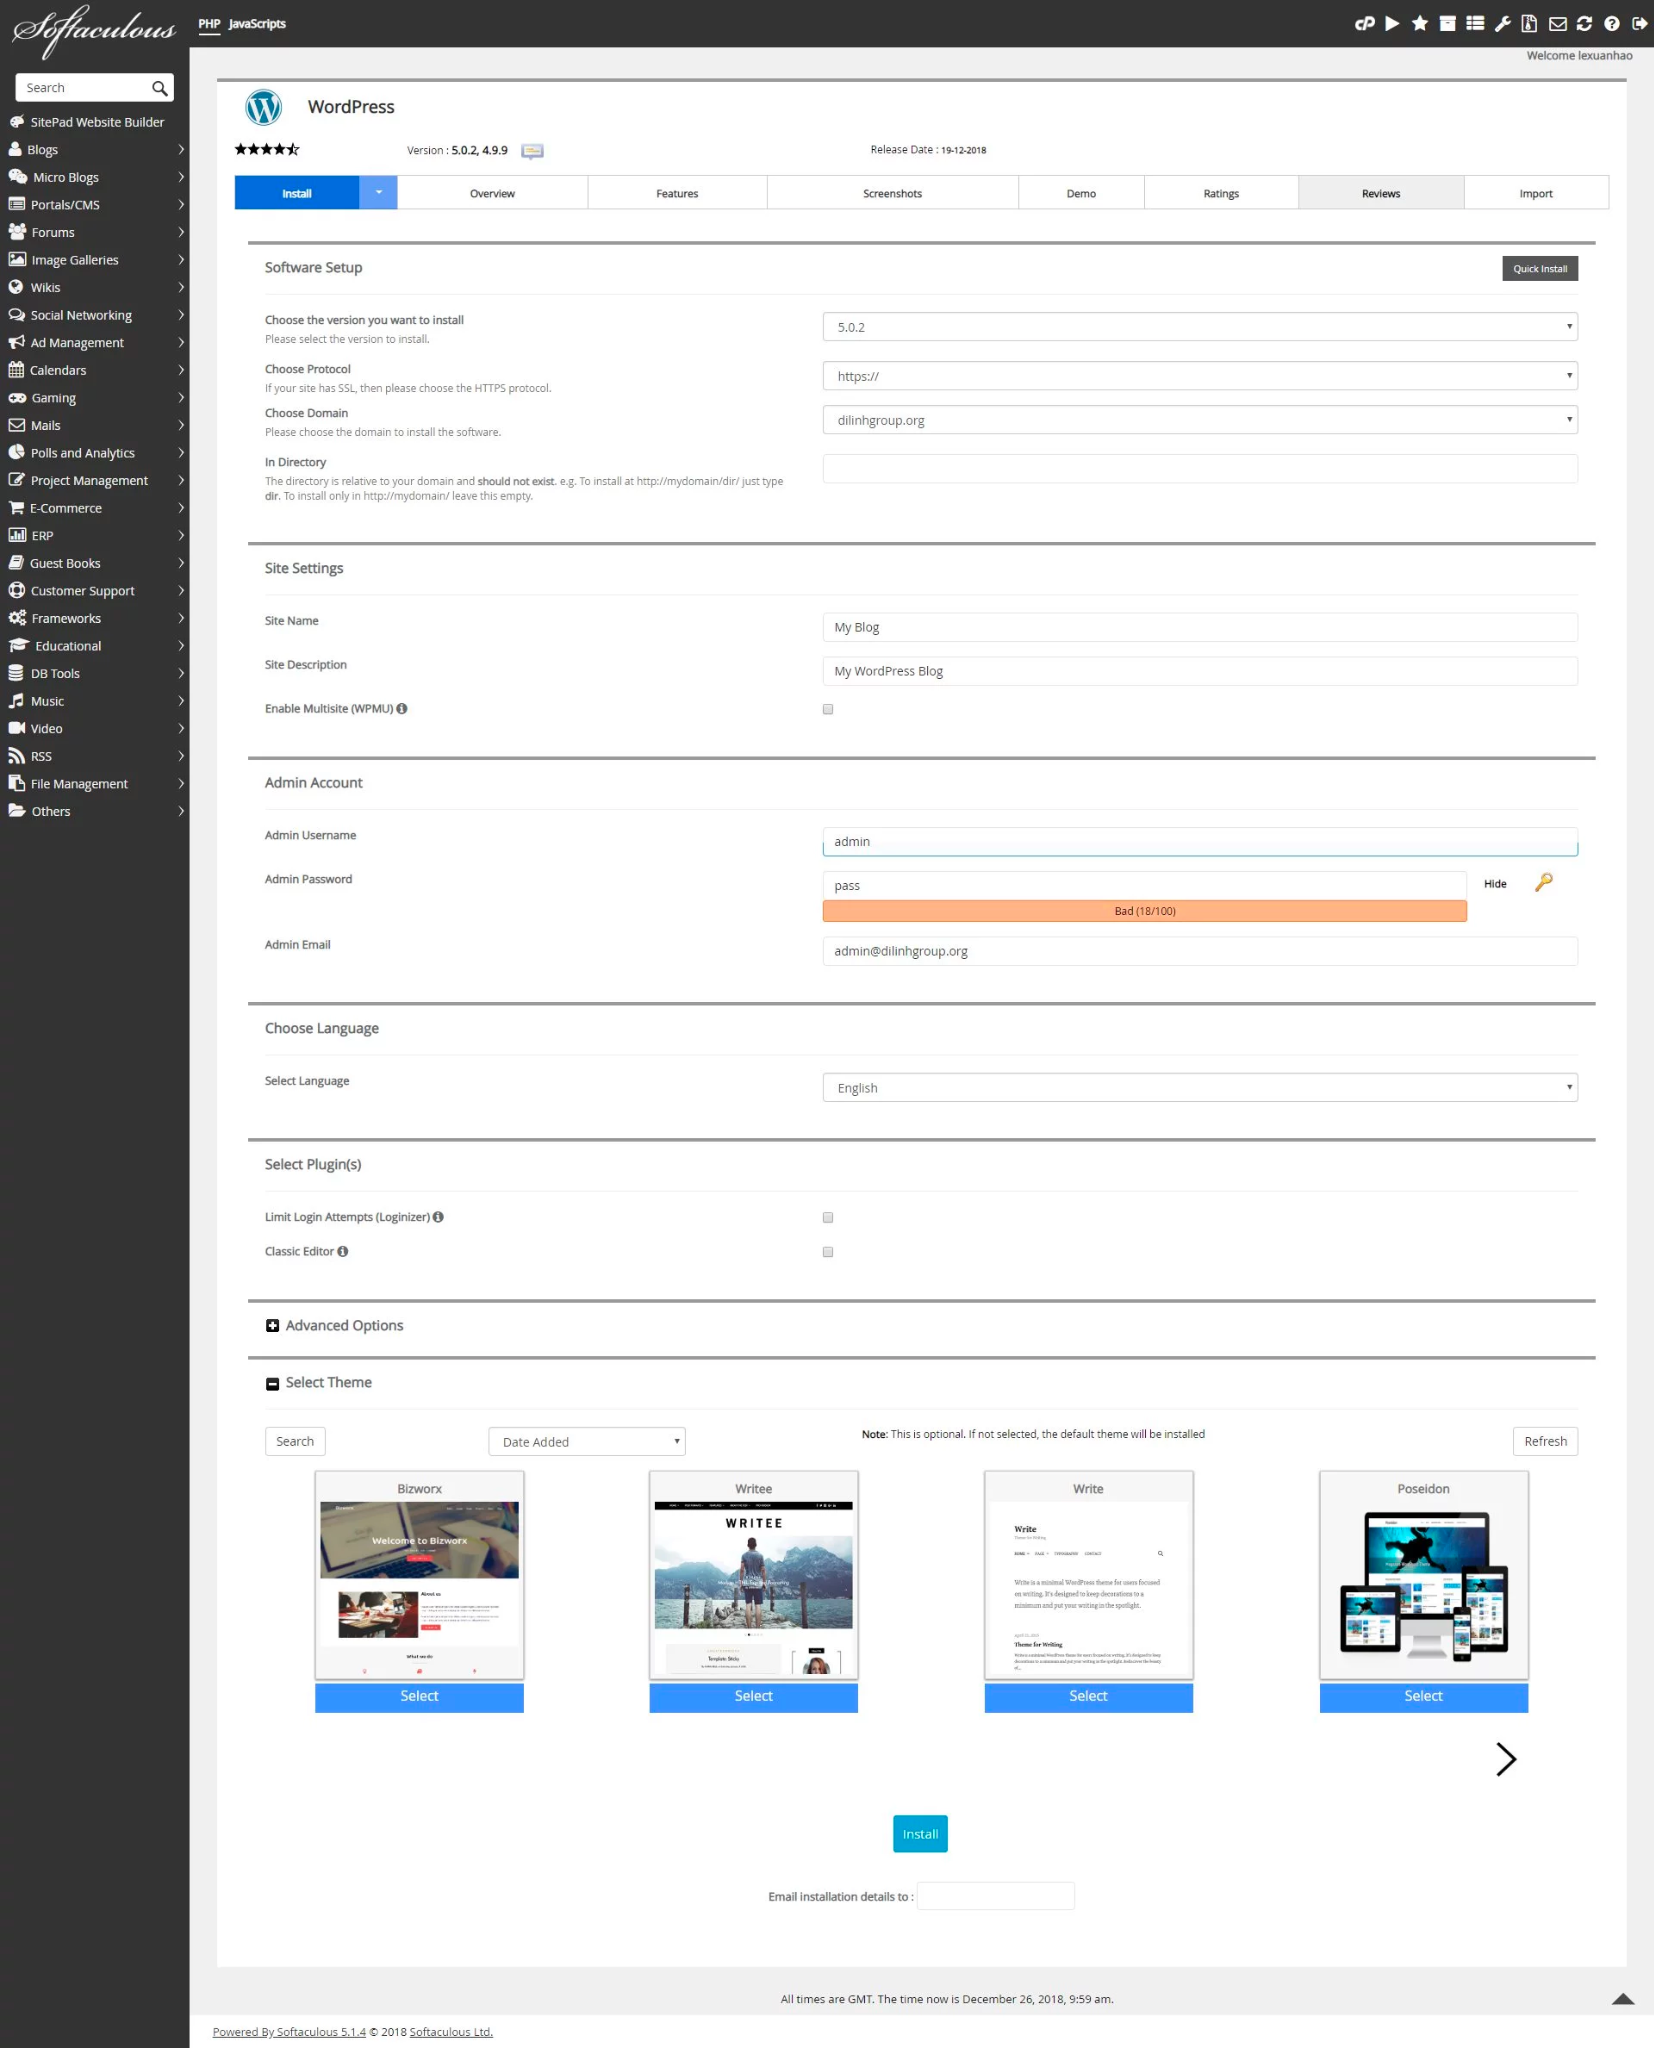Open the Import tab
The image size is (1654, 2048).
pyautogui.click(x=1536, y=193)
